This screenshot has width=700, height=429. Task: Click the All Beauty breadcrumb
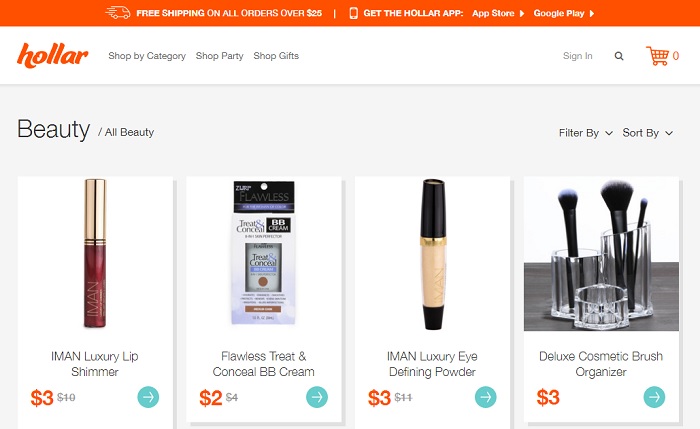(129, 132)
